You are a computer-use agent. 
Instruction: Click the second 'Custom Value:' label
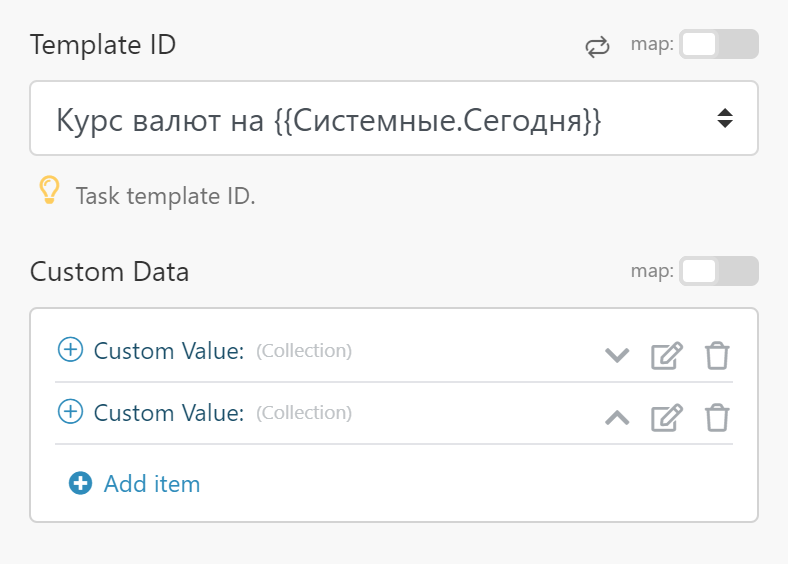click(169, 413)
